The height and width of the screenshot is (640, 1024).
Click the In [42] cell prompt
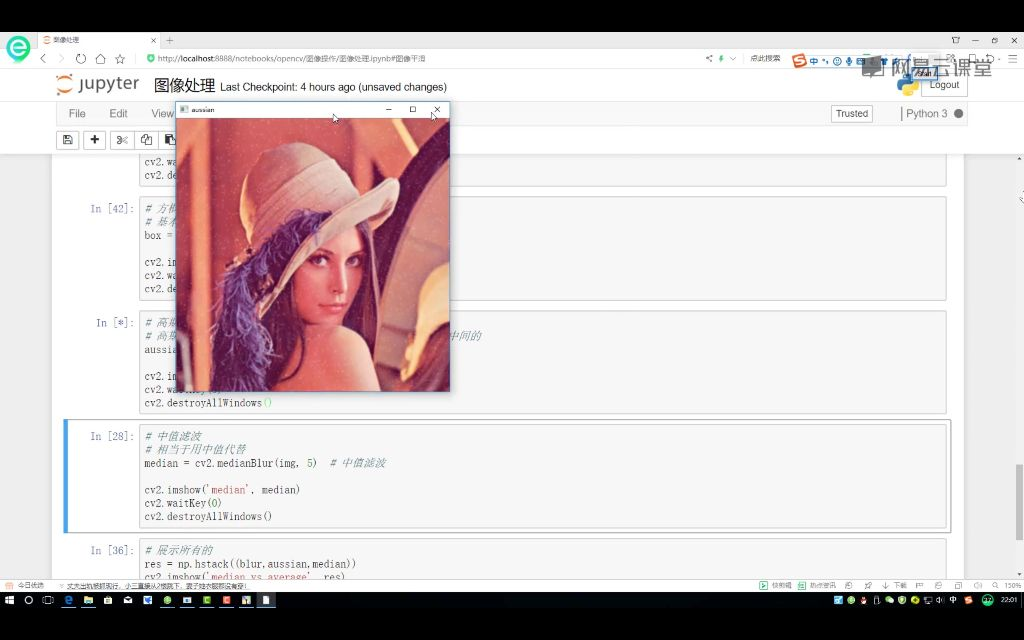click(112, 209)
